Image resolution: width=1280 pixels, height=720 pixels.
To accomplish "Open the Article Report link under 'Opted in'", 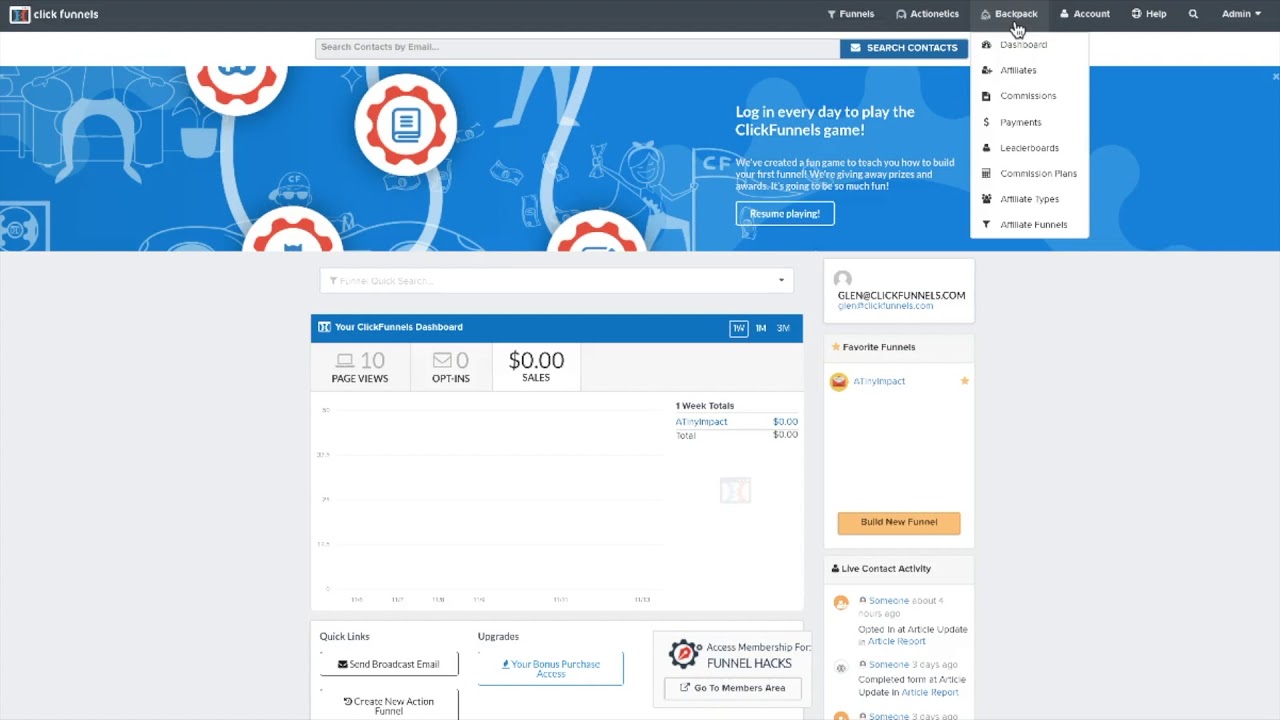I will tap(896, 641).
